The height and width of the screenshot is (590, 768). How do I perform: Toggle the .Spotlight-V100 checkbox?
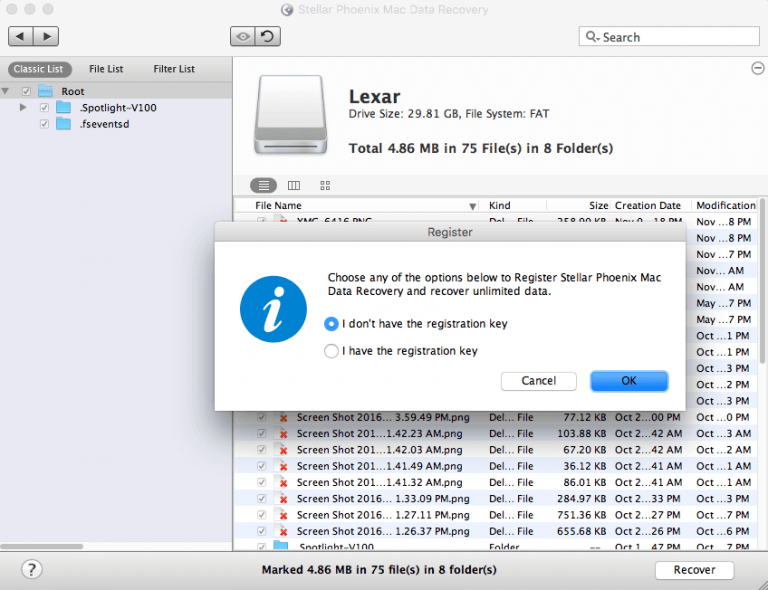coord(44,107)
